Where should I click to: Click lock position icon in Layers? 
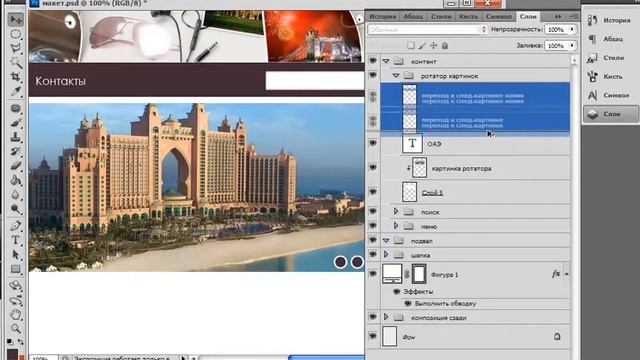433,45
